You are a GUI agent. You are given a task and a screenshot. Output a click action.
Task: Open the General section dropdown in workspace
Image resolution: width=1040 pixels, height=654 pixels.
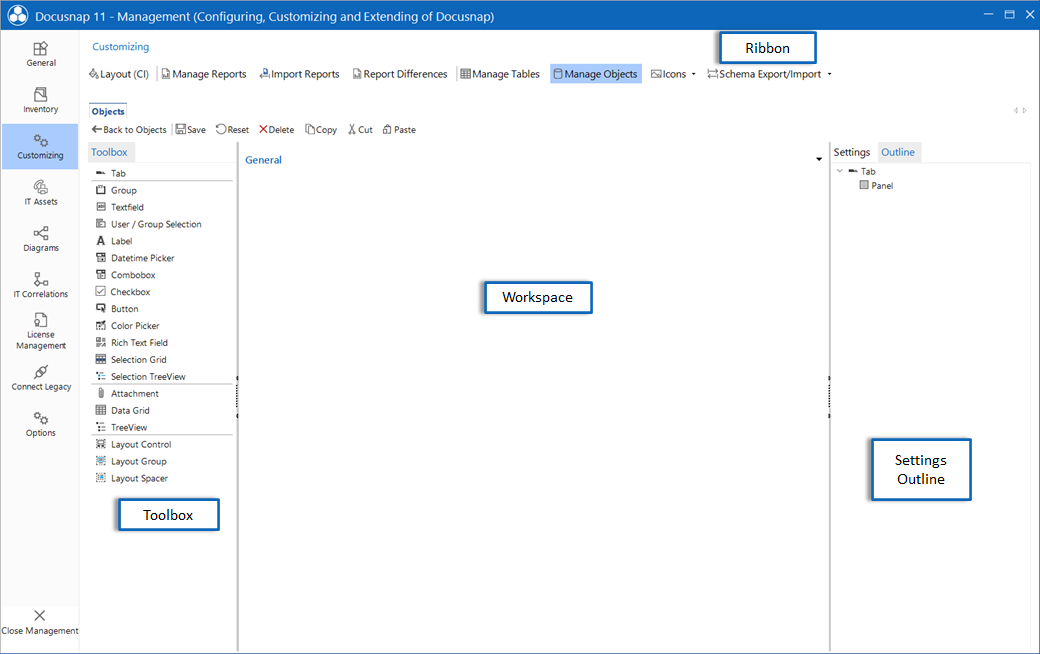[818, 158]
